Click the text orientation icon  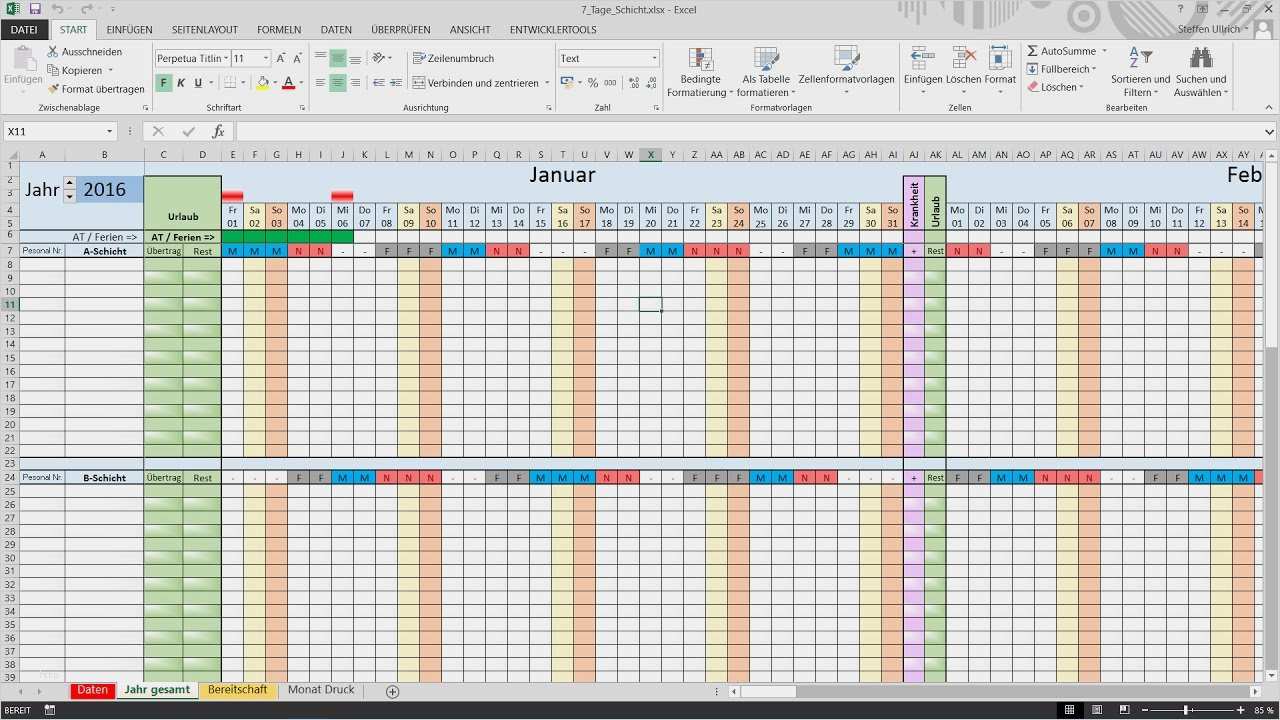tap(379, 58)
